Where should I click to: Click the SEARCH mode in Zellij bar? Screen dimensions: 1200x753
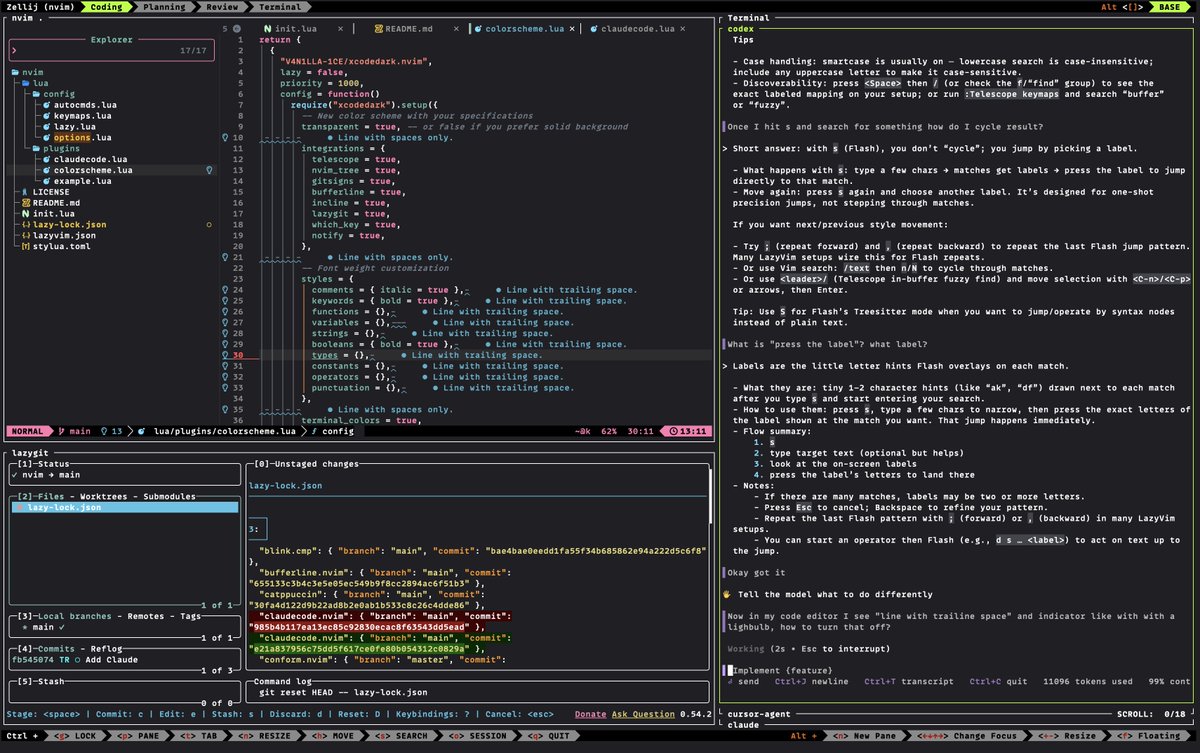click(x=400, y=736)
